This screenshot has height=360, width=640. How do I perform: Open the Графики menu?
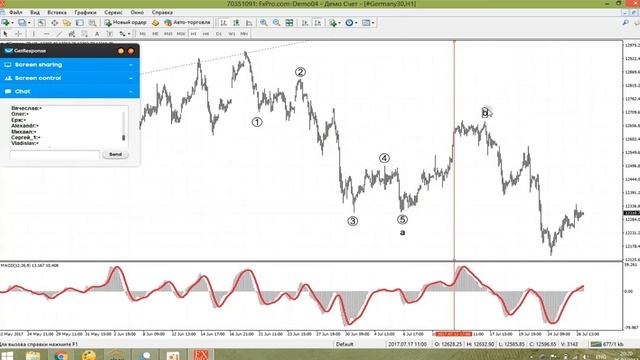tap(85, 13)
